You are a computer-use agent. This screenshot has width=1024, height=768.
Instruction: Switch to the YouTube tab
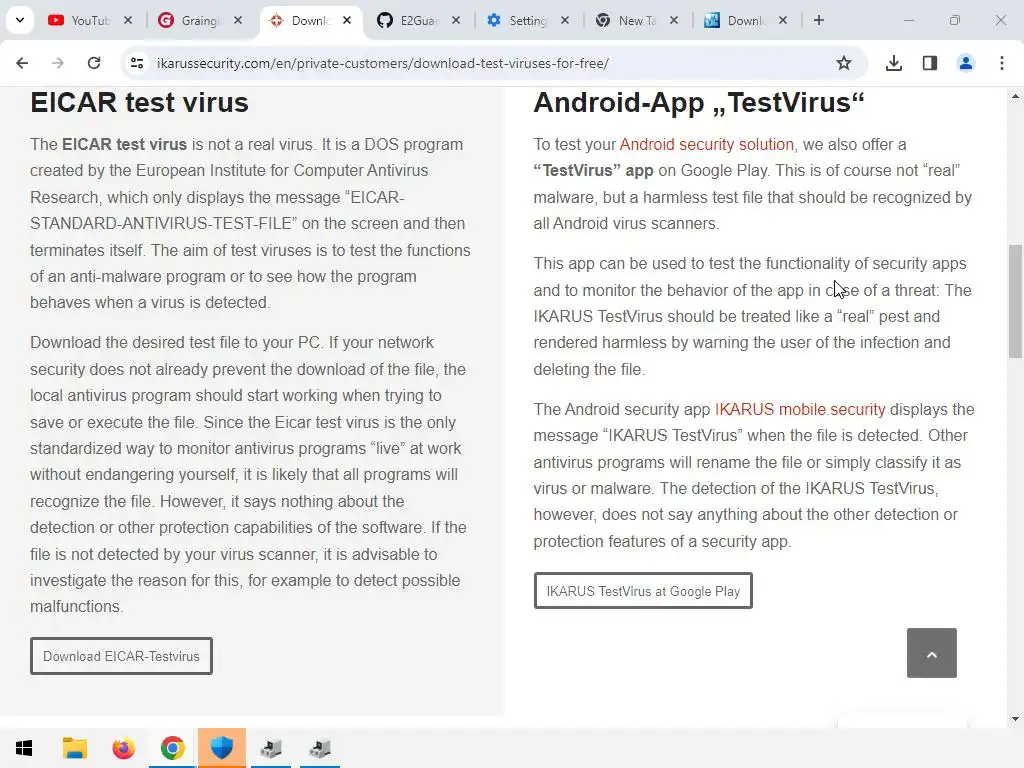click(x=80, y=21)
